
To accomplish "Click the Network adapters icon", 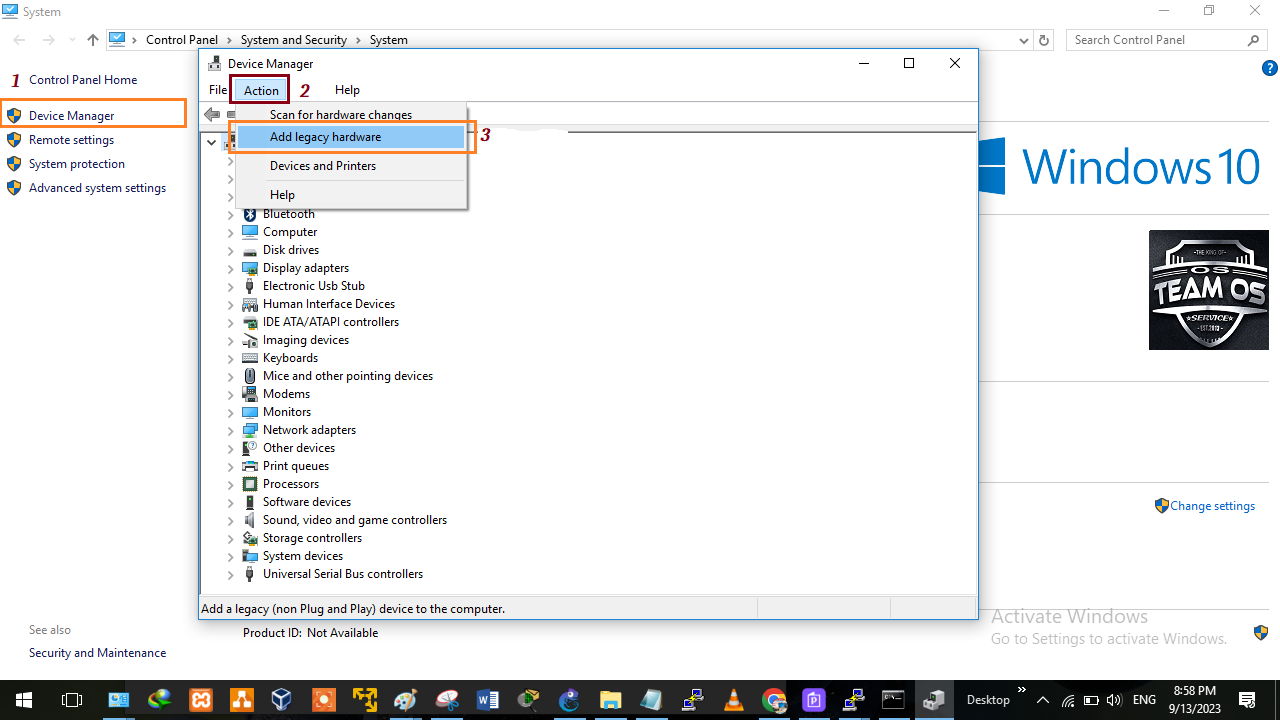I will click(x=250, y=430).
